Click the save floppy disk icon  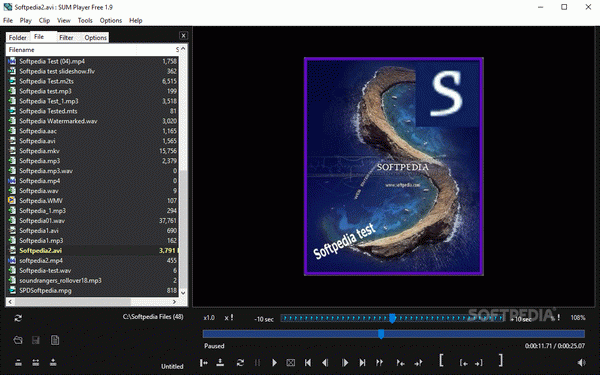(36, 340)
